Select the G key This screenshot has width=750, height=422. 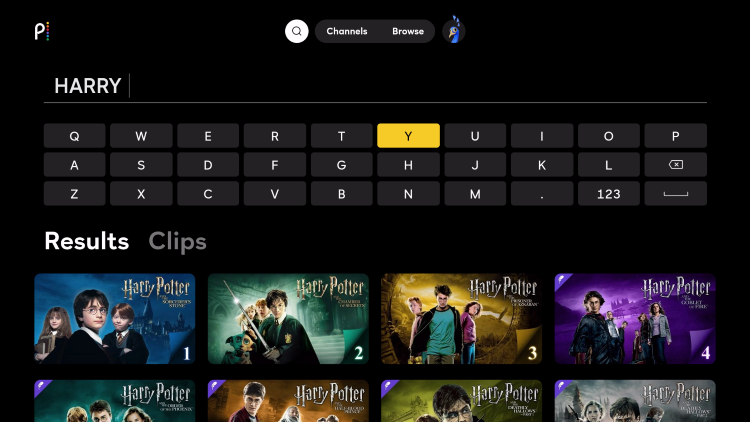pyautogui.click(x=342, y=165)
